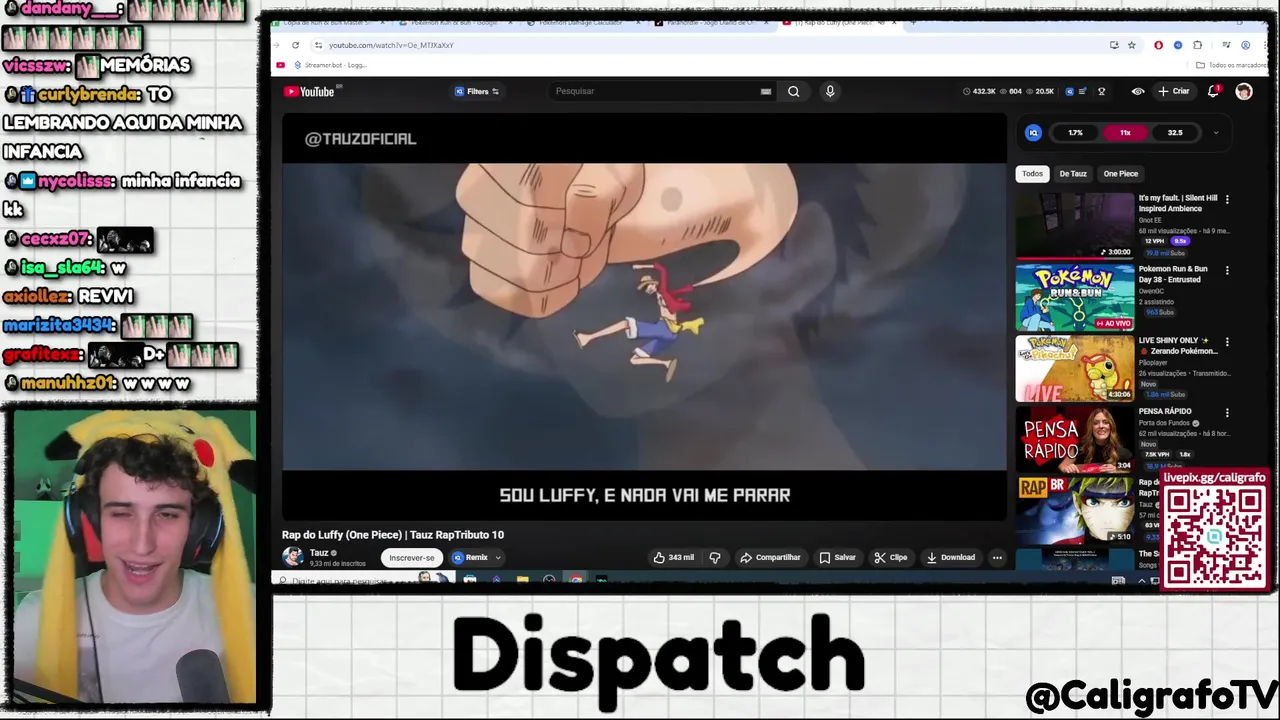The image size is (1280, 720).
Task: Open the Todos os marcadores folder
Action: (x=1232, y=65)
